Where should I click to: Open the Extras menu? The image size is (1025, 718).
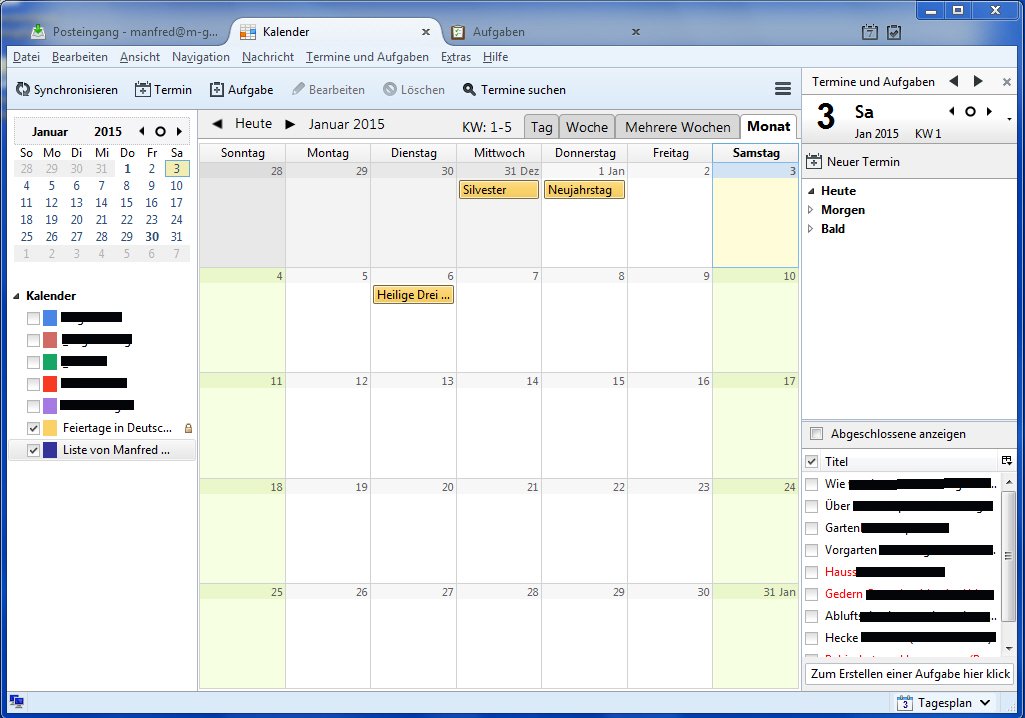456,57
